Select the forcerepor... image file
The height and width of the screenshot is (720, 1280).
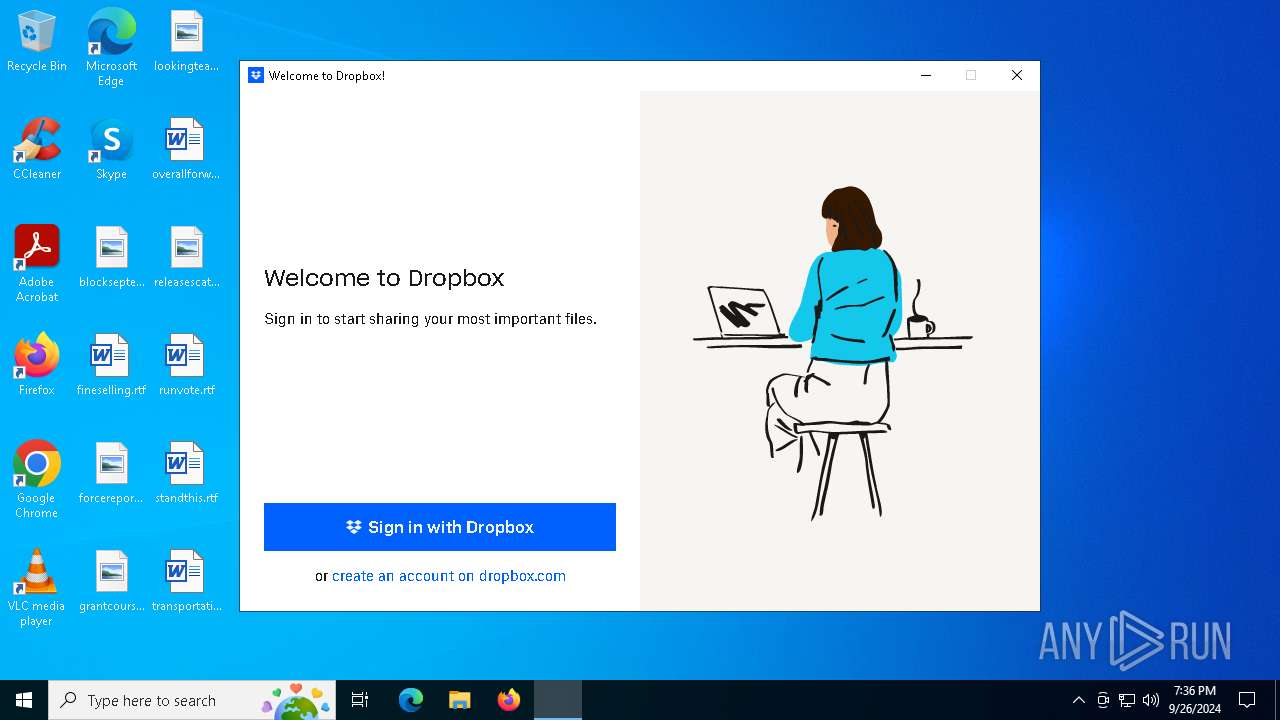click(x=111, y=474)
